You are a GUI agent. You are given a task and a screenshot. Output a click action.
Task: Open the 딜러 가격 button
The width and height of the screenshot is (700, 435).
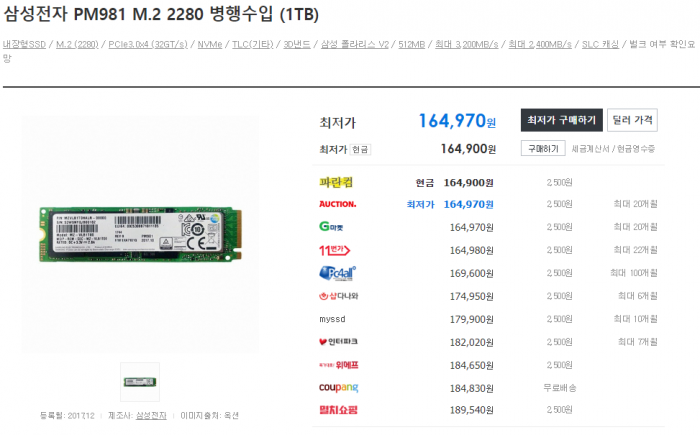point(632,120)
